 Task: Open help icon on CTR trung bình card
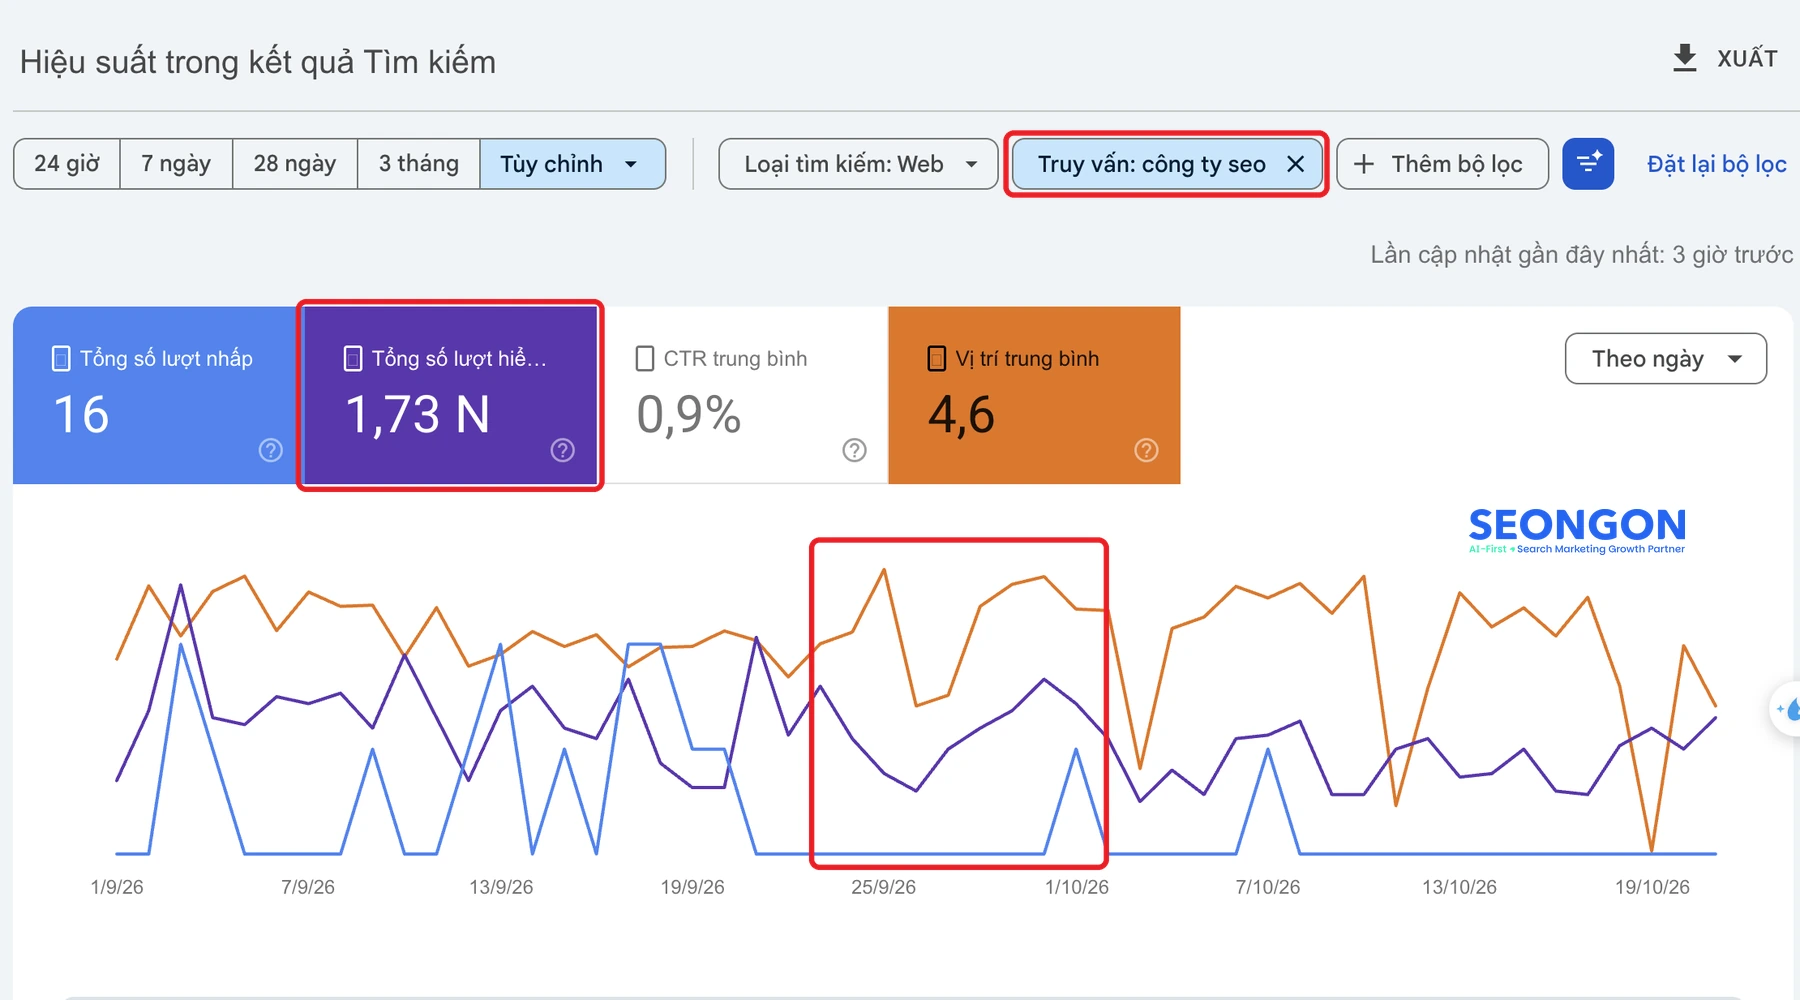click(x=854, y=450)
